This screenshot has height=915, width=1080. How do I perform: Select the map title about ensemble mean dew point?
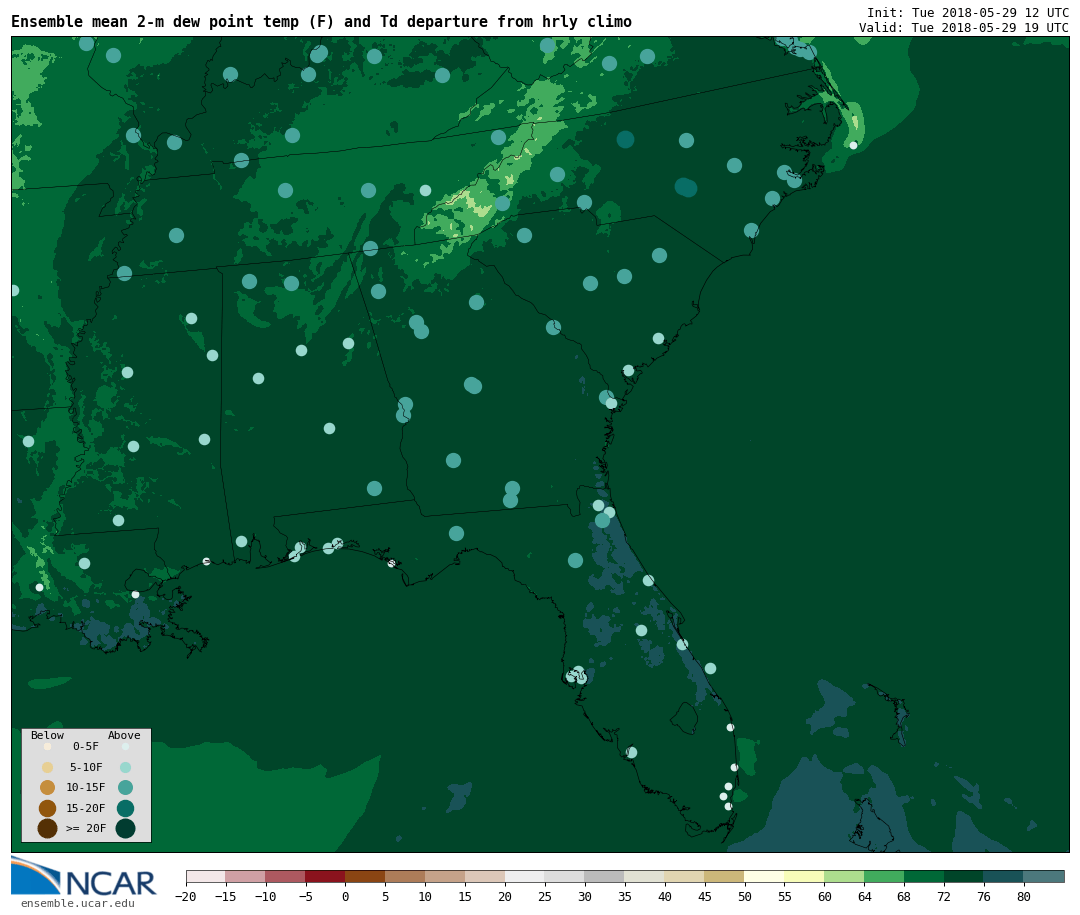[x=321, y=22]
